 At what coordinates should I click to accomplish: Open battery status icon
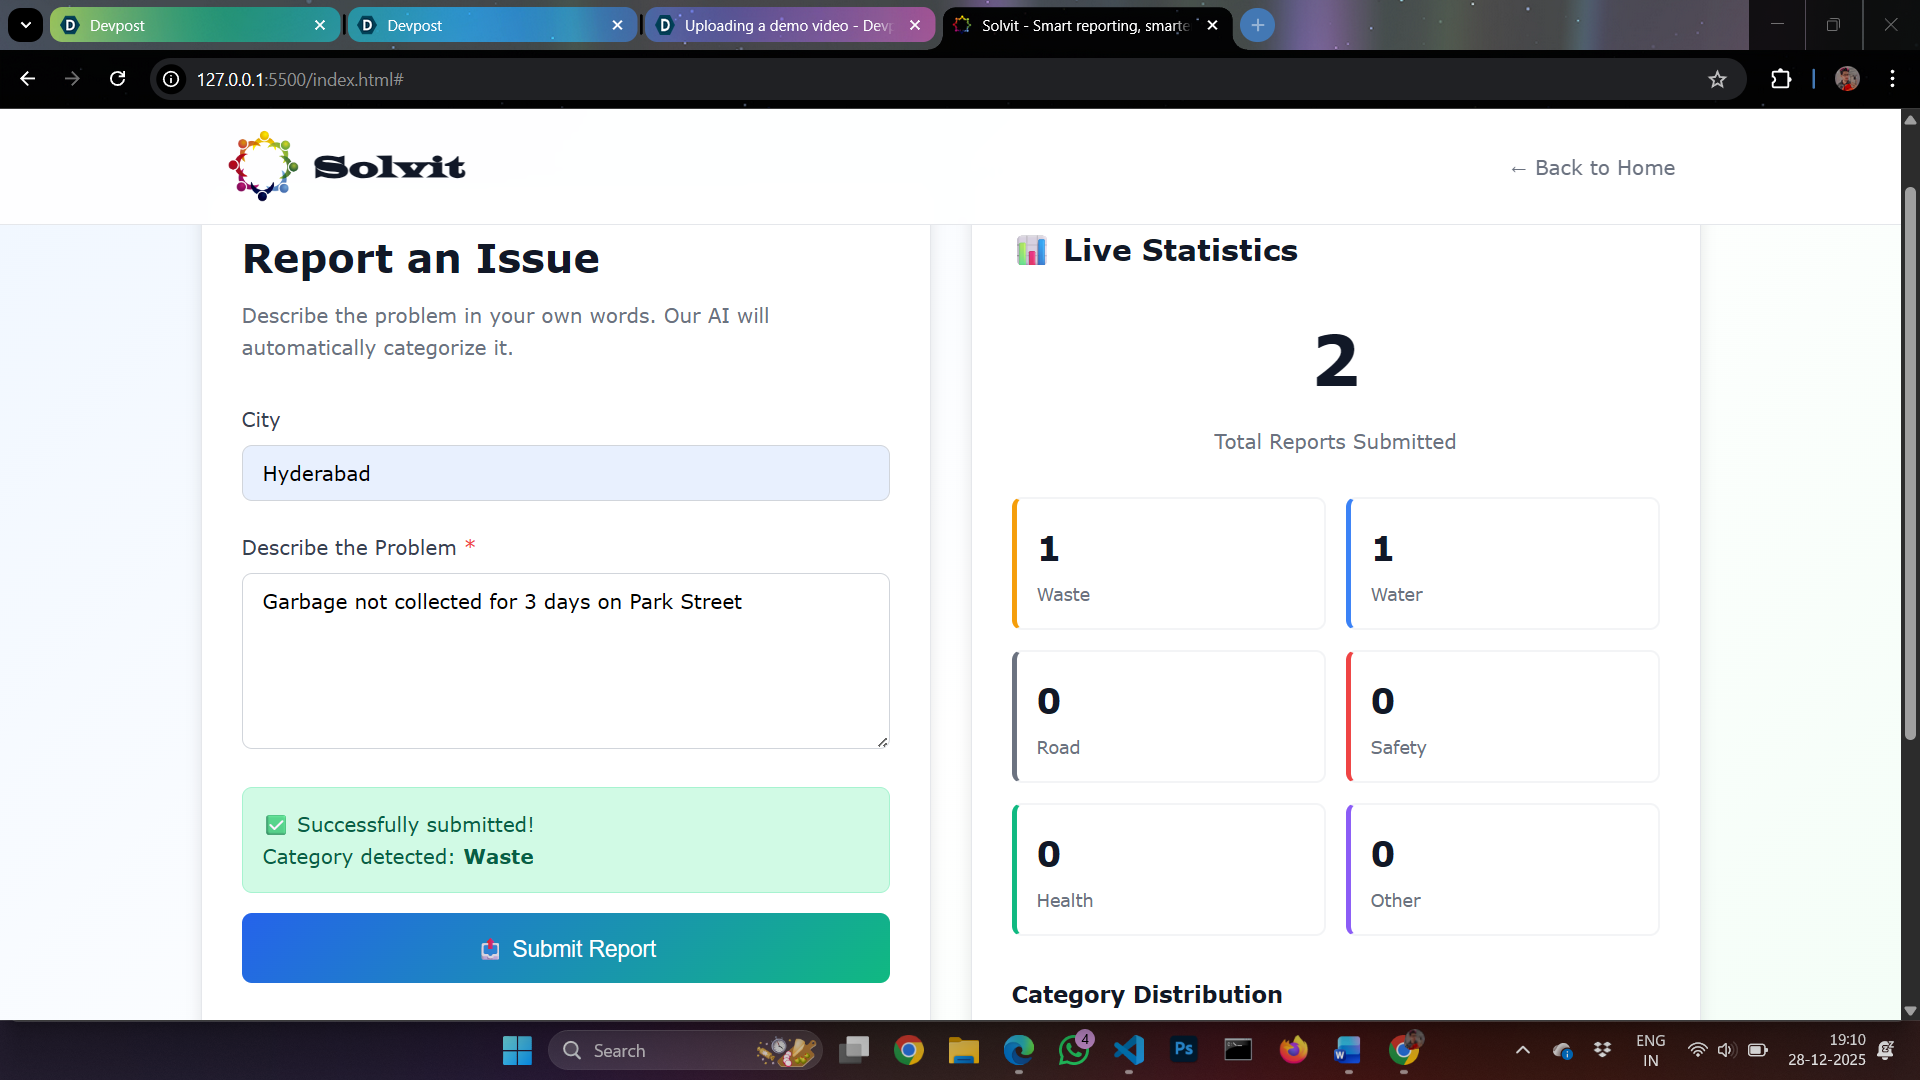pyautogui.click(x=1757, y=1050)
